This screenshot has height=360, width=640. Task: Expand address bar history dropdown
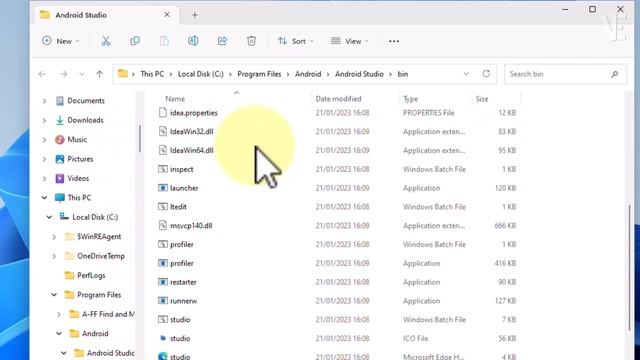466,74
